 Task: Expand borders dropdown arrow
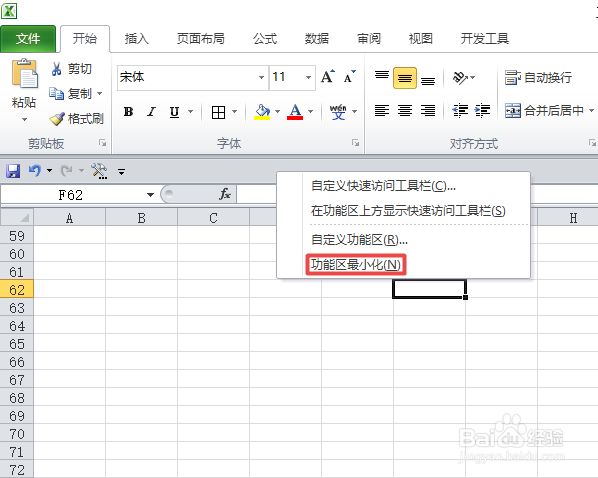coord(234,112)
